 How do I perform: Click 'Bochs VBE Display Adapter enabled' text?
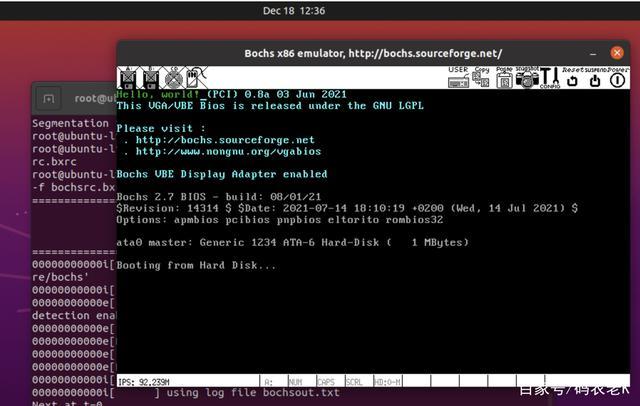(x=222, y=174)
